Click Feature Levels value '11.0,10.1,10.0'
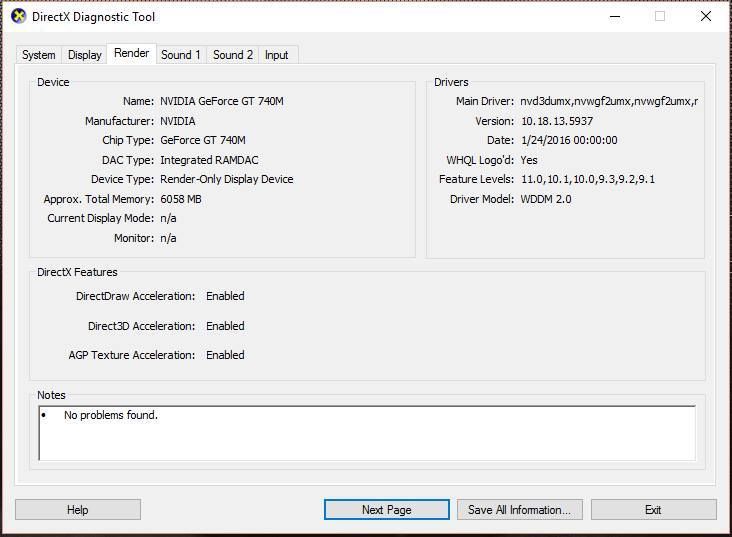The height and width of the screenshot is (537, 732). pyautogui.click(x=588, y=179)
